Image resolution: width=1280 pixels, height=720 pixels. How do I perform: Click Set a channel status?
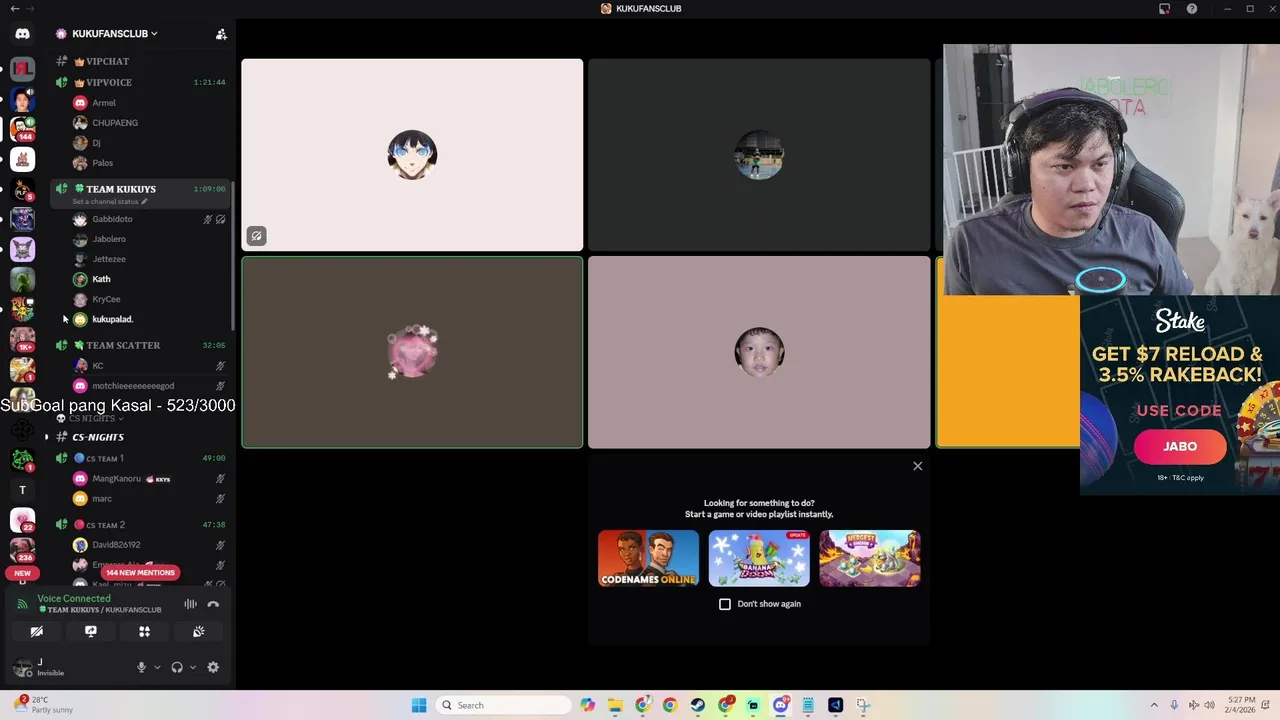pyautogui.click(x=109, y=202)
